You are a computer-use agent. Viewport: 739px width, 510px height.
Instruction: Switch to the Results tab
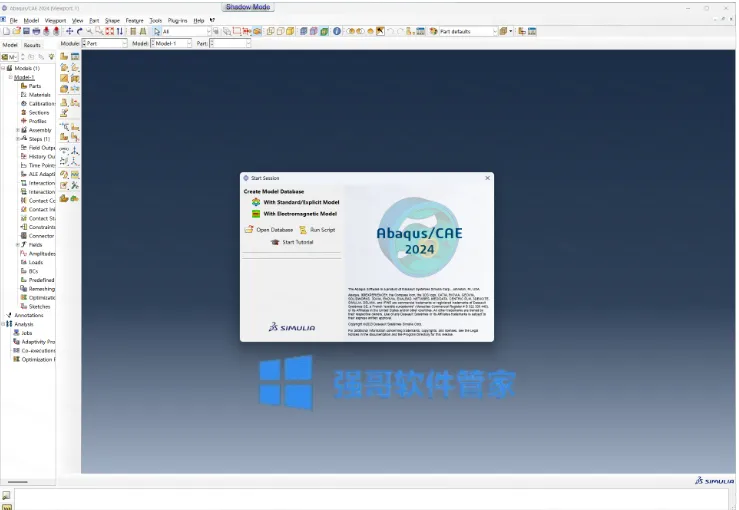pyautogui.click(x=32, y=45)
